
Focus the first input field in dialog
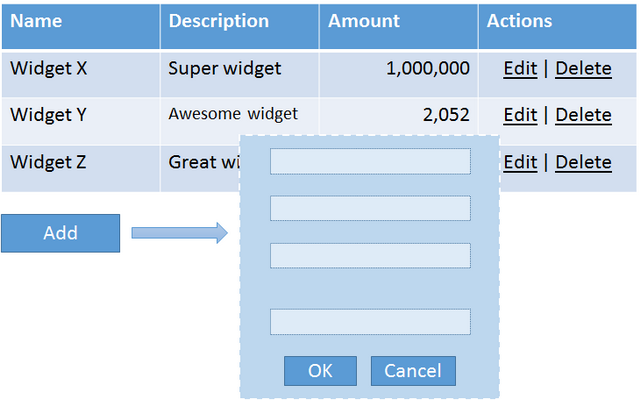click(x=370, y=161)
